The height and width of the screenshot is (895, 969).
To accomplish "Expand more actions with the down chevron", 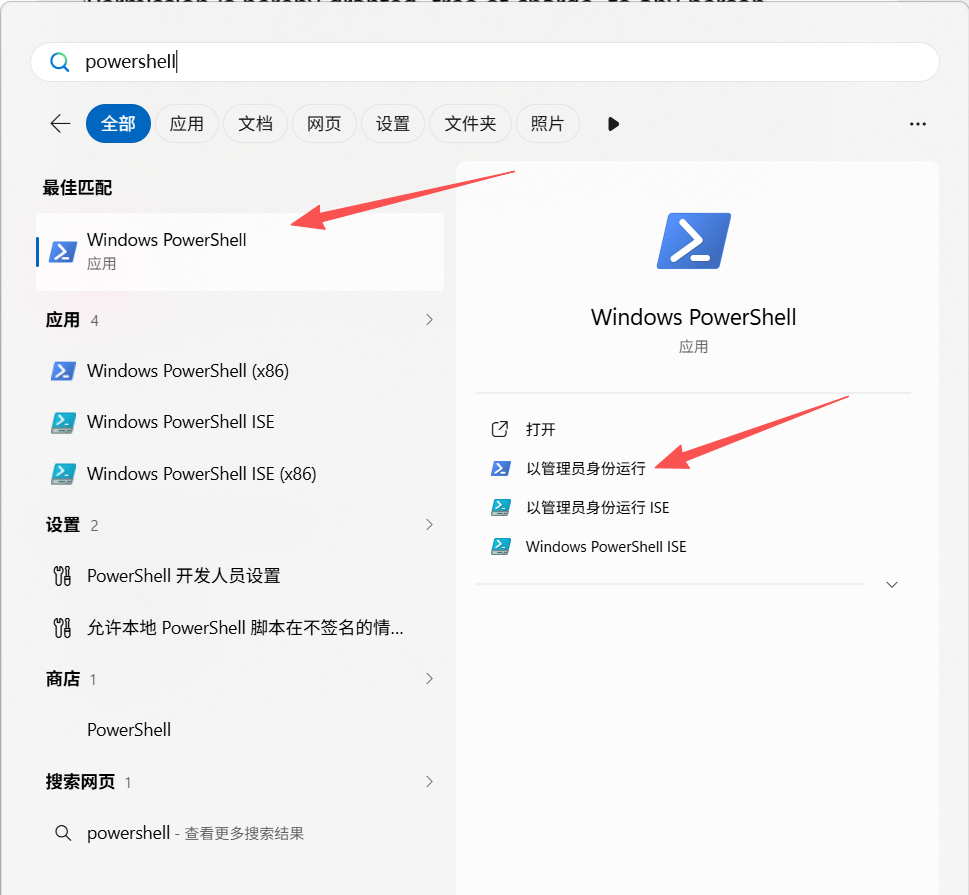I will [x=892, y=585].
